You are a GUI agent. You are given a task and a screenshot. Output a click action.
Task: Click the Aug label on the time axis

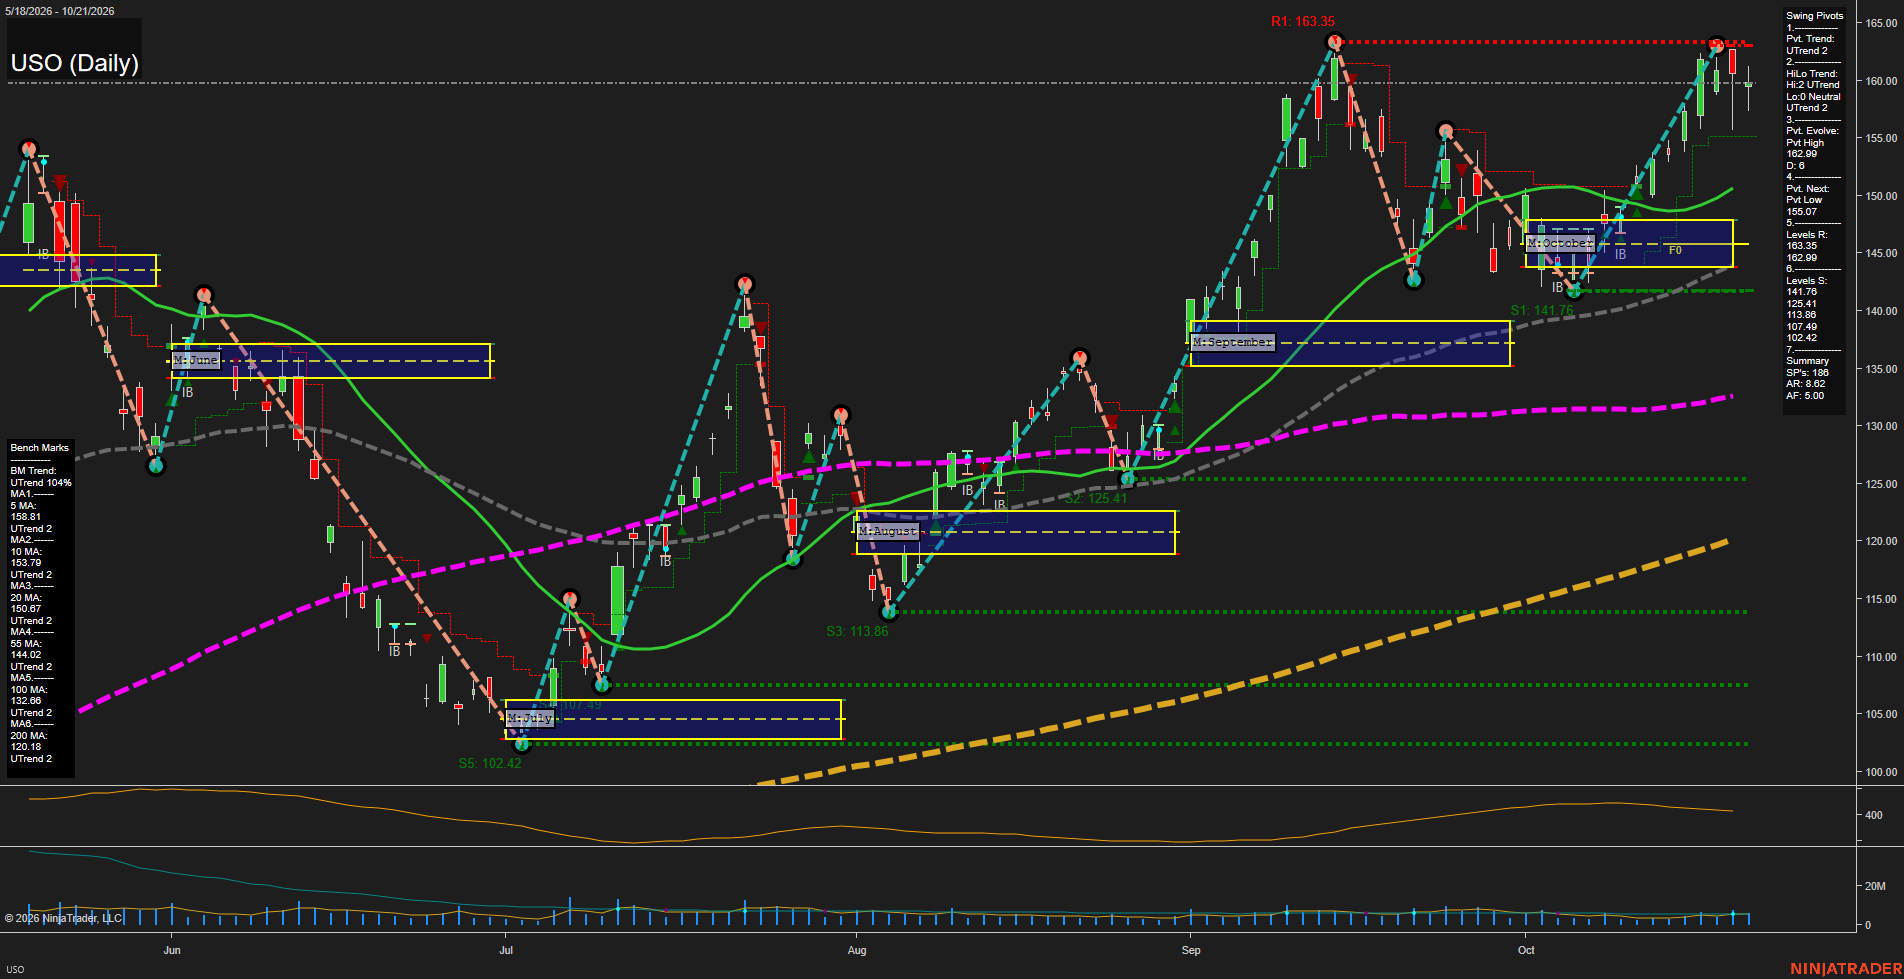(x=857, y=950)
